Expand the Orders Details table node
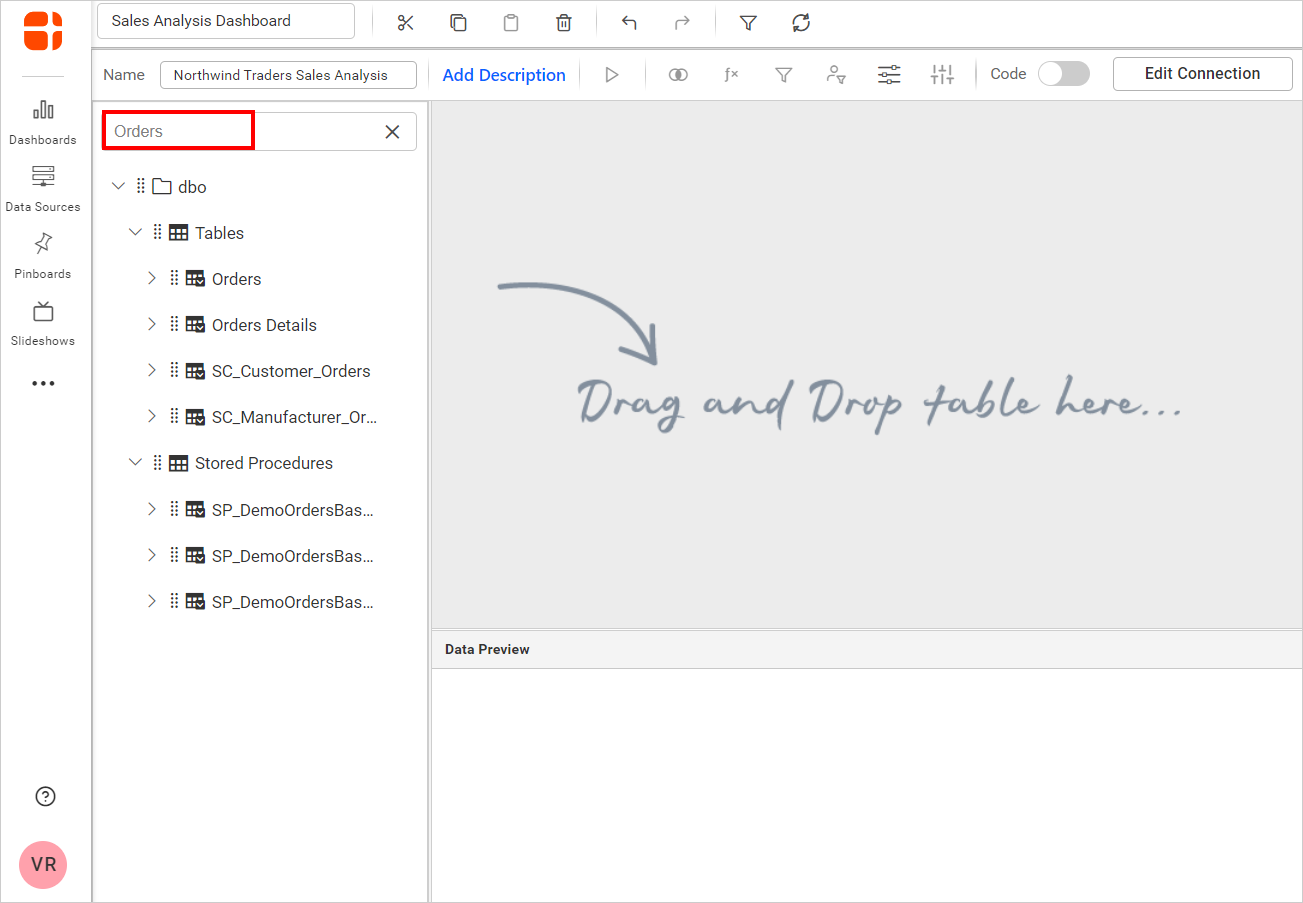1303x903 pixels. tap(152, 324)
